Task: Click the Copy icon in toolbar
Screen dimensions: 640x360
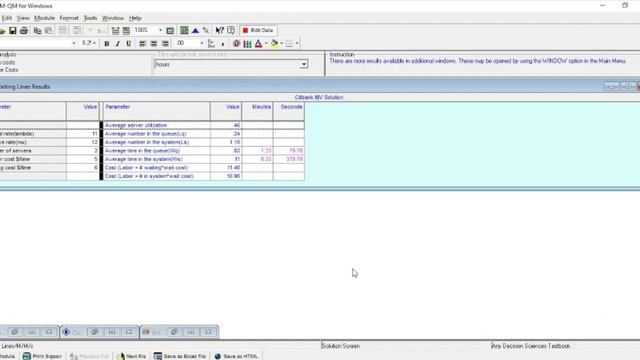Action: pos(37,31)
